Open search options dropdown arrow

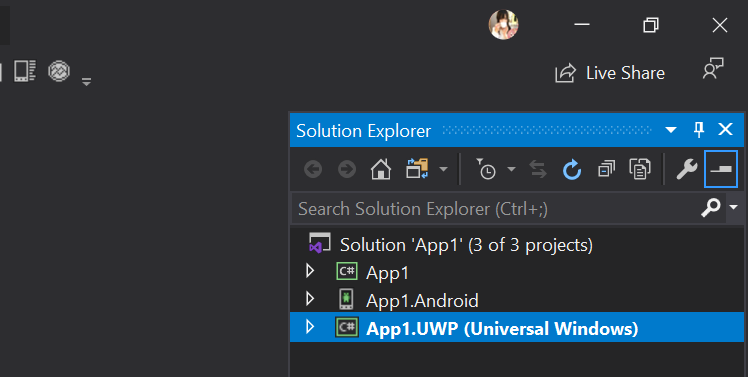coord(734,208)
